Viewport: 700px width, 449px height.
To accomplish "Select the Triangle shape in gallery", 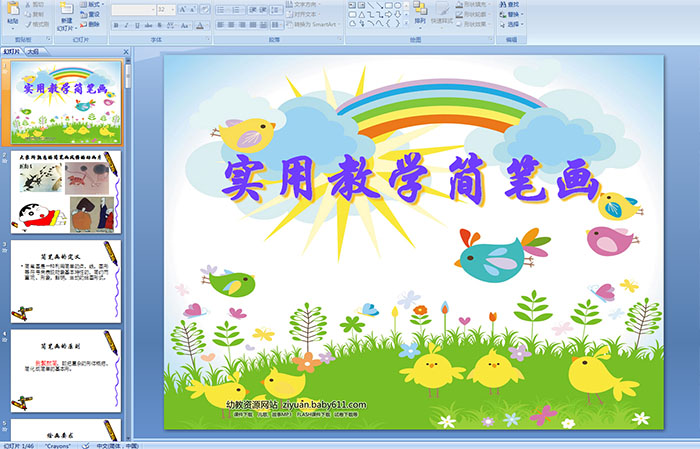I will 362,14.
